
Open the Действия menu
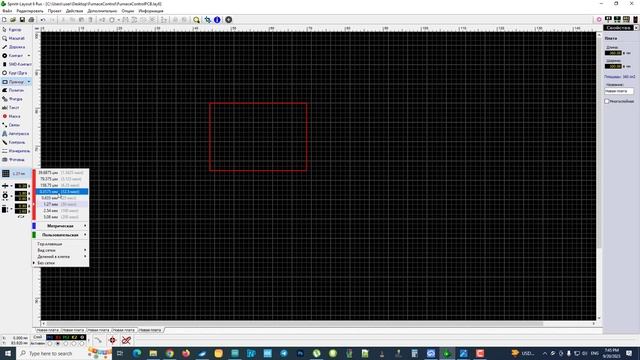(74, 11)
